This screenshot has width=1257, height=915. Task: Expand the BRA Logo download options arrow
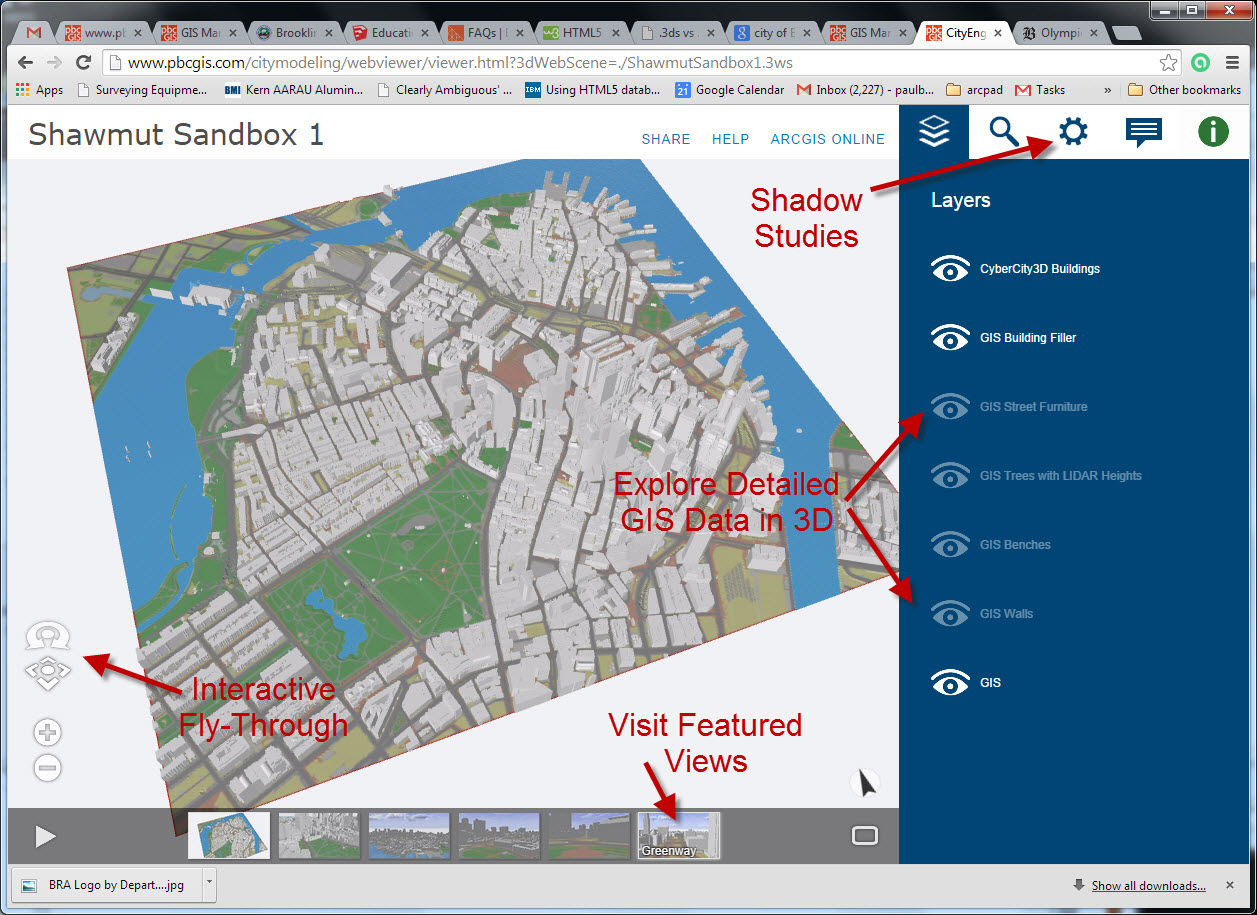click(208, 884)
